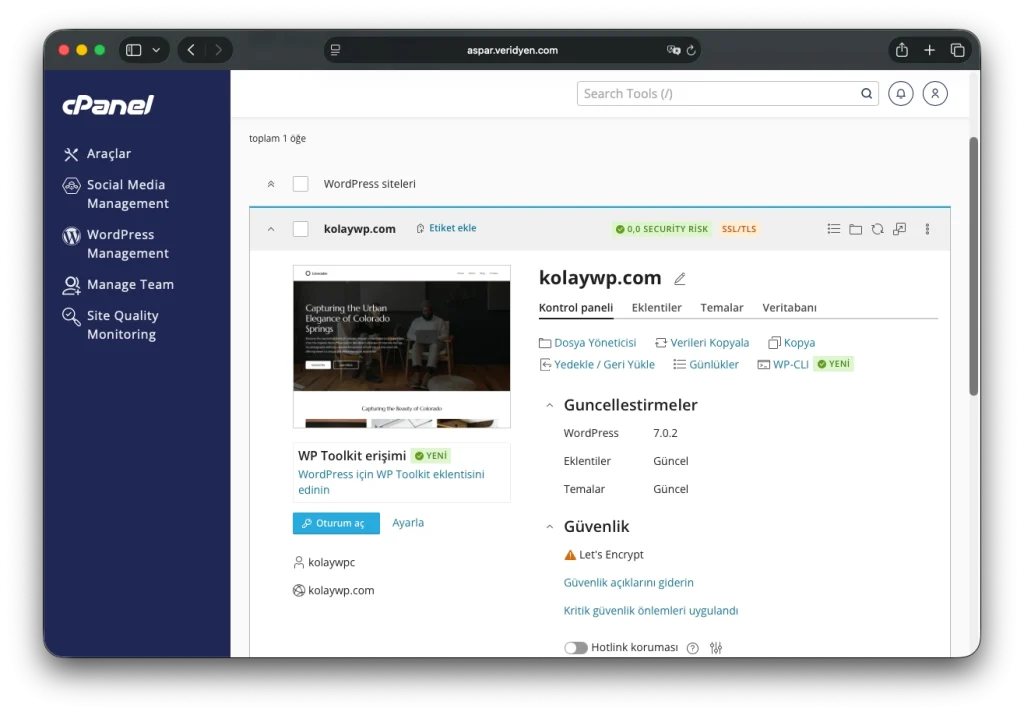Toggle Hotlink koruması switch
This screenshot has width=1024, height=715.
click(576, 647)
